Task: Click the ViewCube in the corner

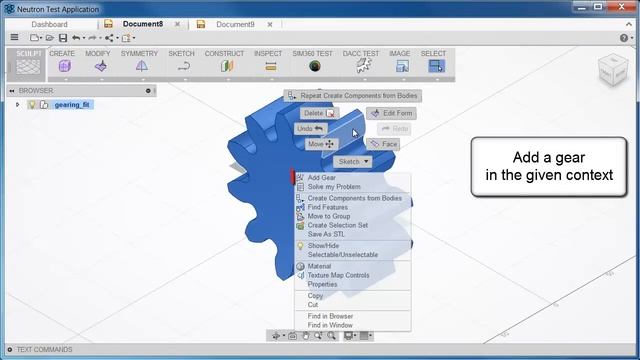Action: (x=613, y=70)
